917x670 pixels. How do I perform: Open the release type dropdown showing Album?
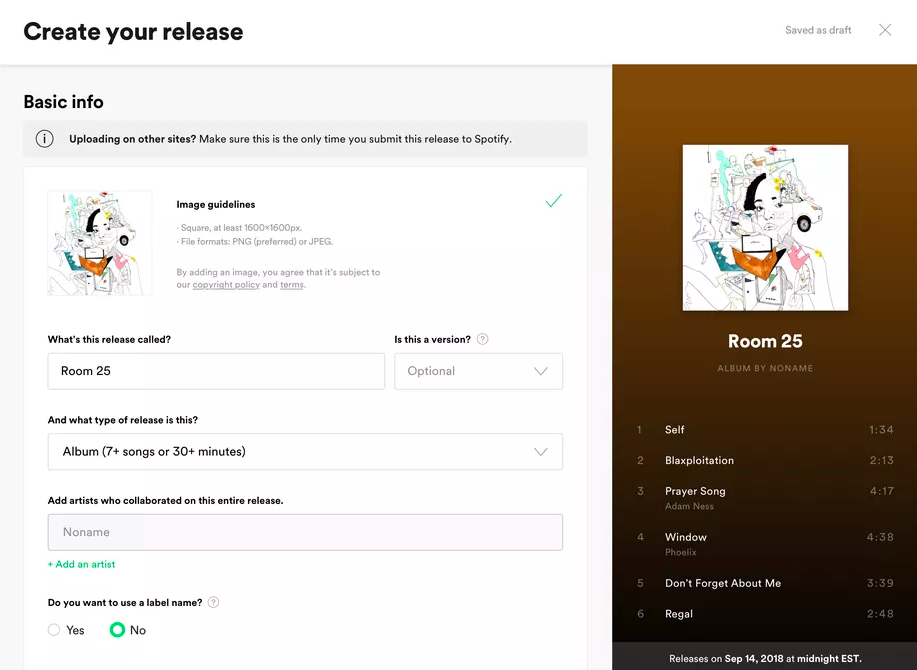coord(303,451)
